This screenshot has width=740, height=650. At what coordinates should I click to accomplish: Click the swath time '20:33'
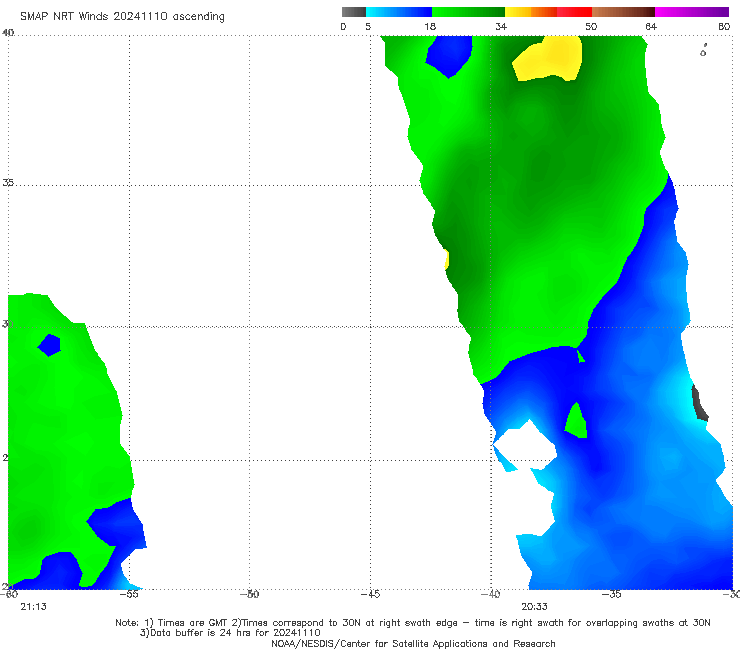click(534, 607)
